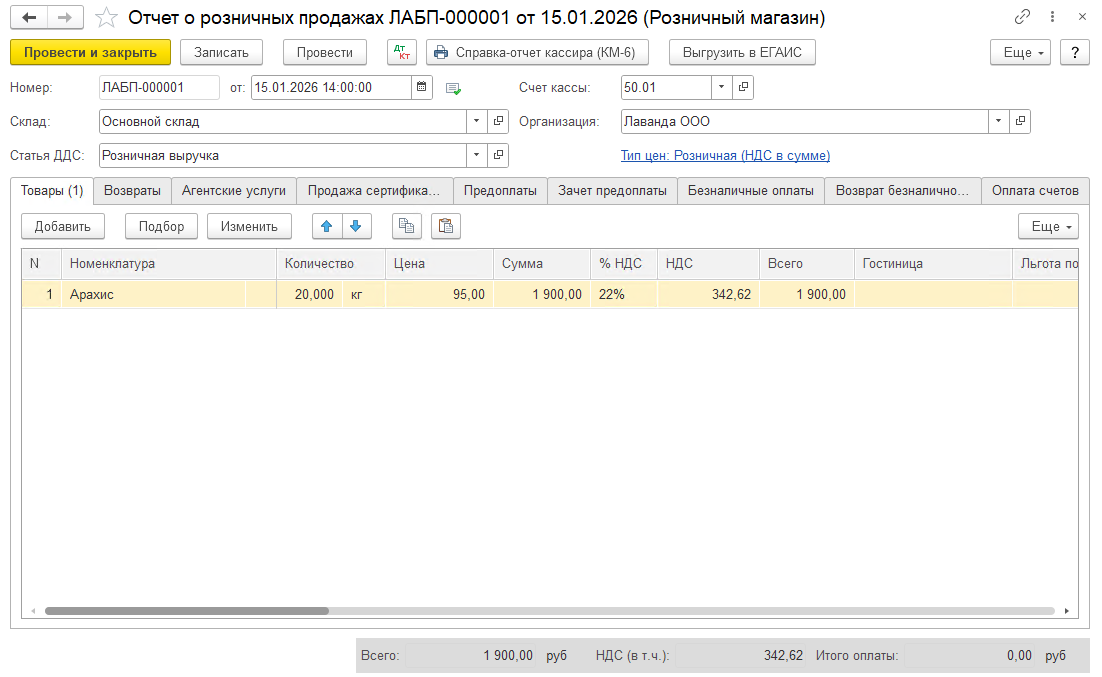Open Лаванда ООО organization card
This screenshot has height=677, width=1102.
[x=1020, y=121]
